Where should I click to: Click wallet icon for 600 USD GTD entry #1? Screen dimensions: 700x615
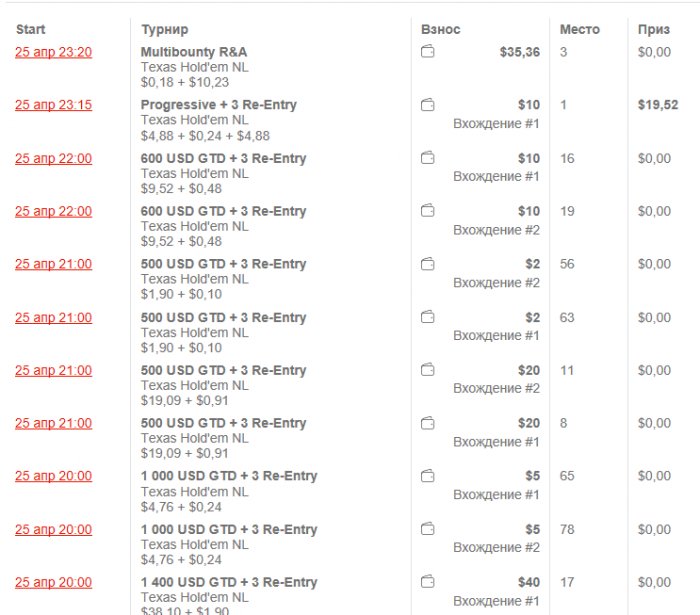(x=427, y=158)
